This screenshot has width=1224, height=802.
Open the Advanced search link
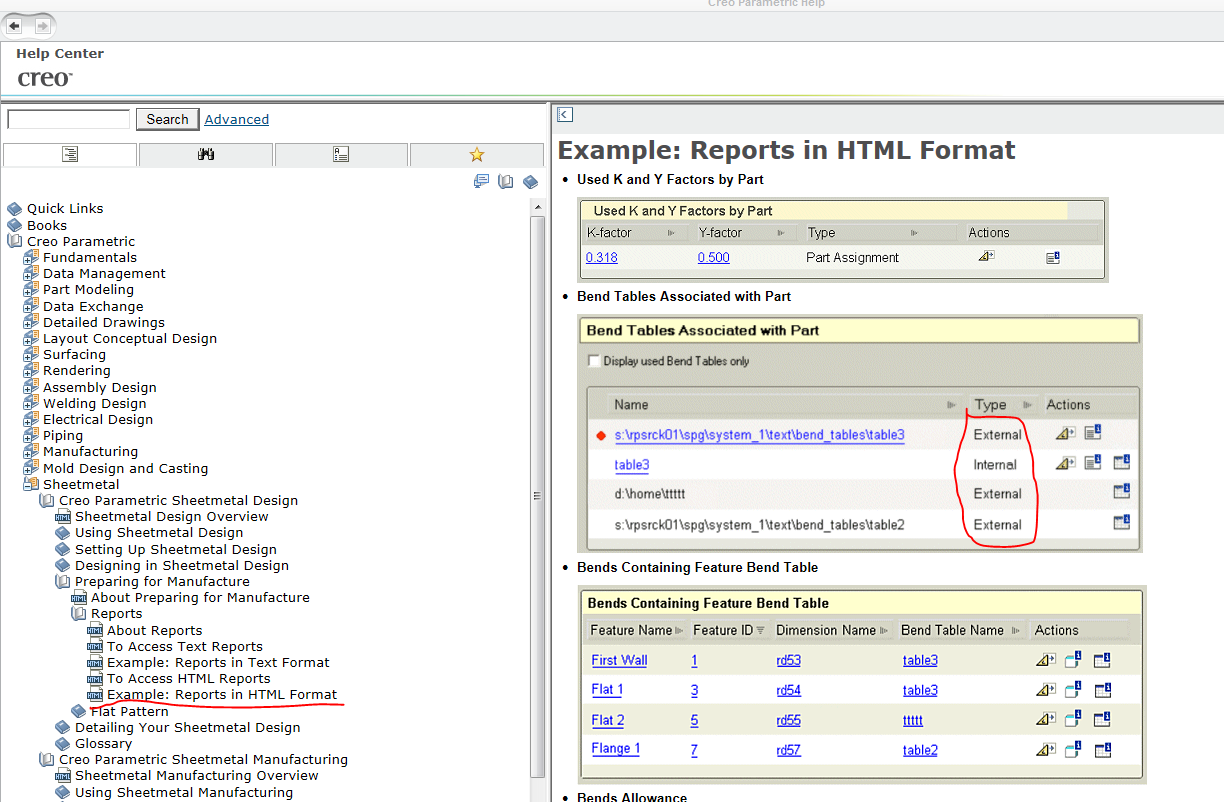click(236, 119)
